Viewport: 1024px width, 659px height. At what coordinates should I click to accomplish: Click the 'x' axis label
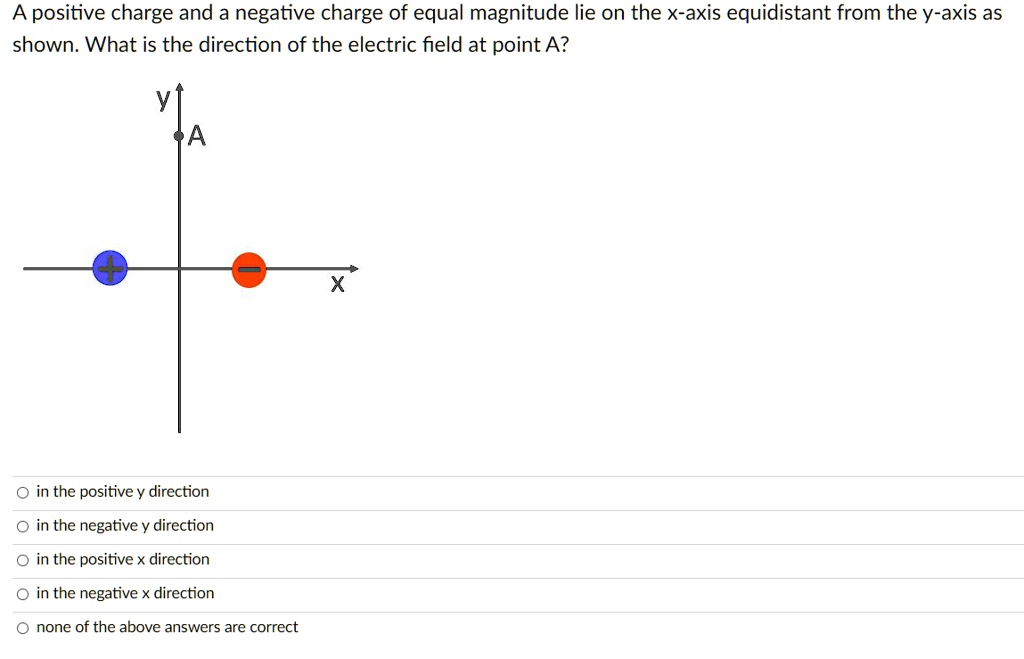point(337,284)
